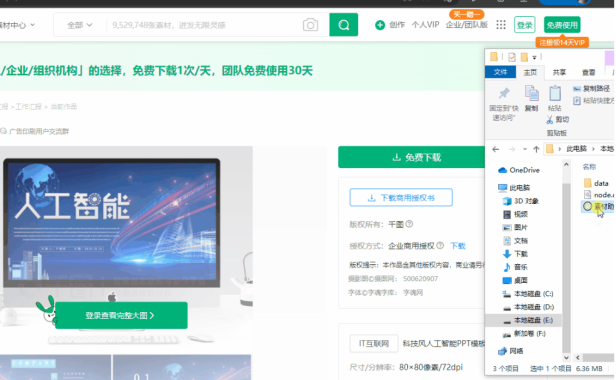Viewport: 616px width, 380px height.
Task: Go up one level in Explorer
Action: [536, 149]
